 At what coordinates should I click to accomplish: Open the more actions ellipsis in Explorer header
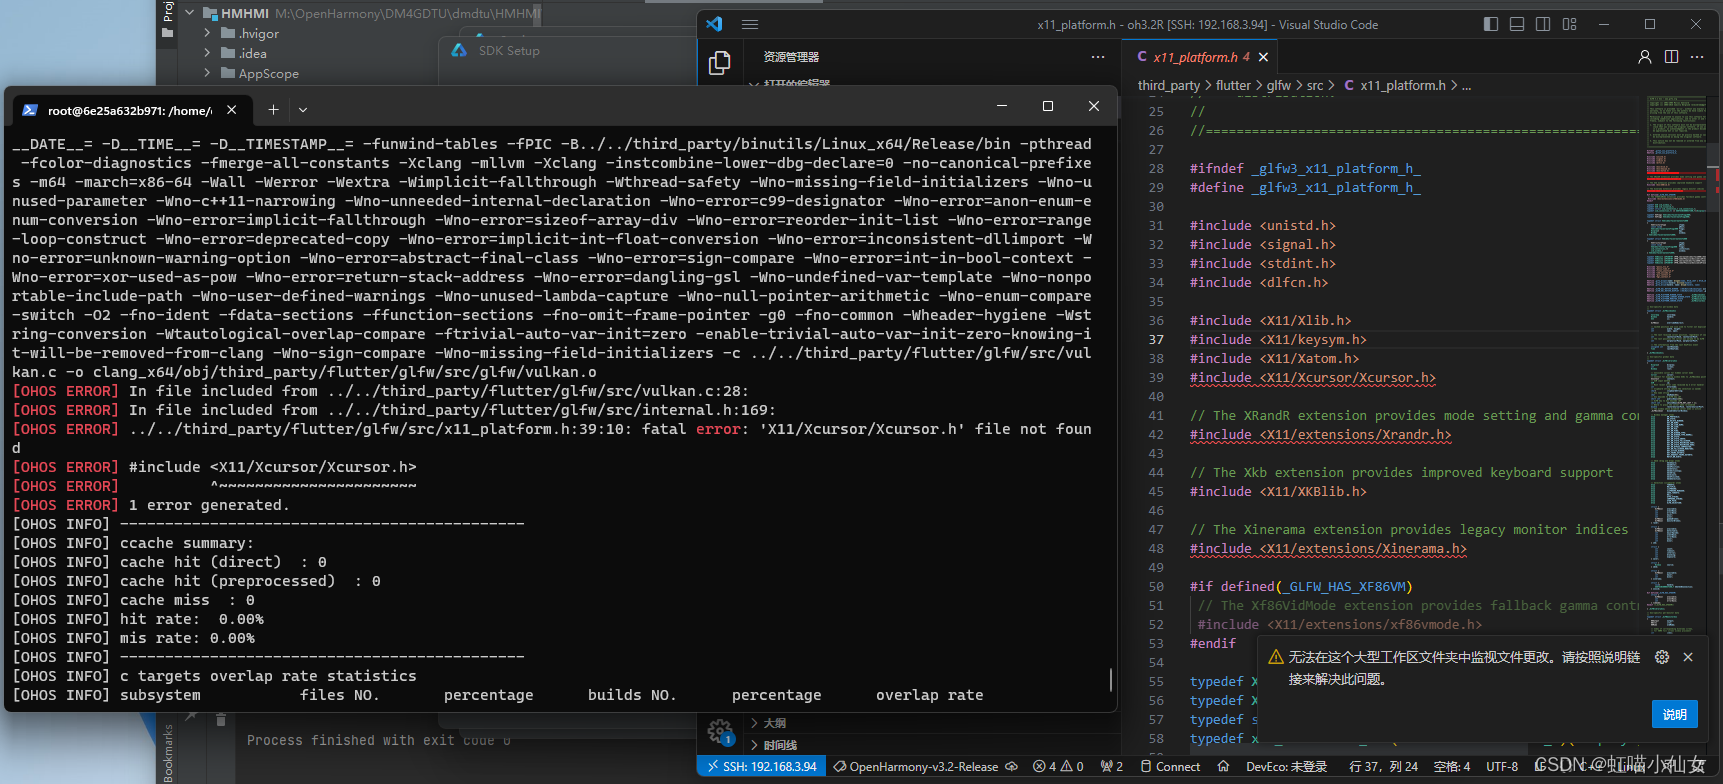pos(1098,57)
